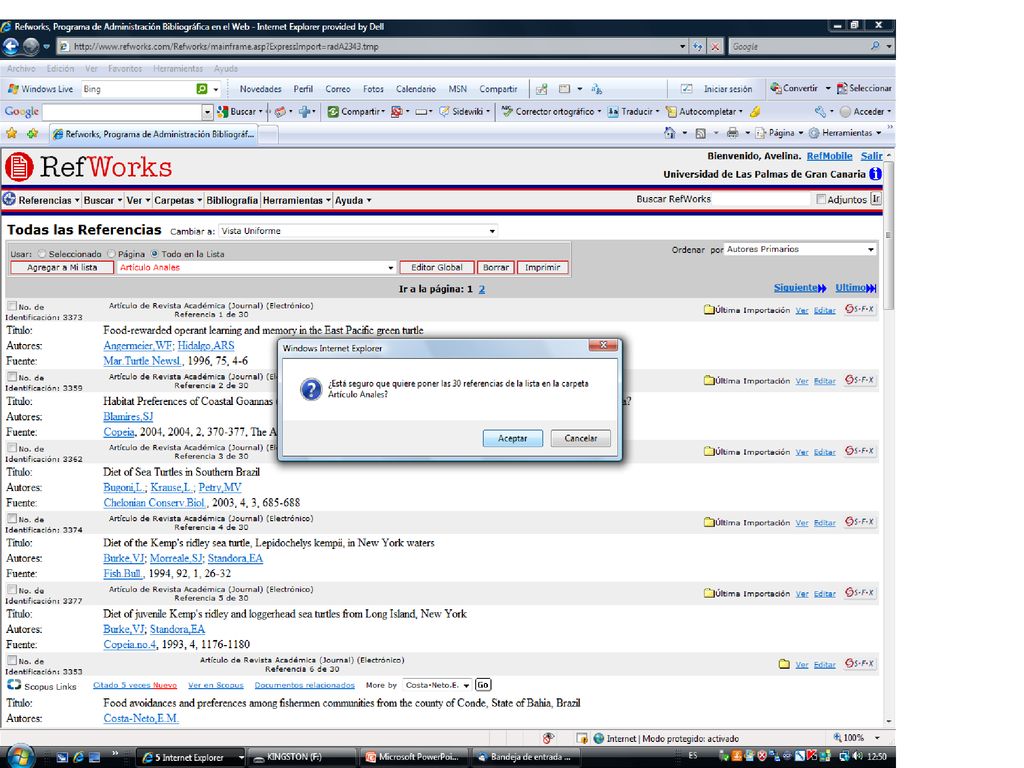Refresh the page using the address bar icon

coord(698,46)
